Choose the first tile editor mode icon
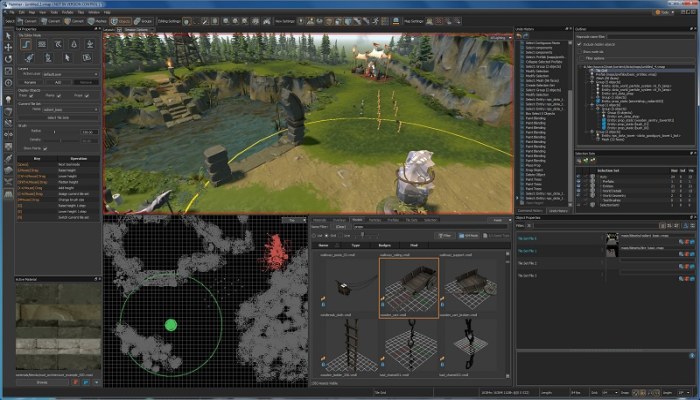 (26, 46)
